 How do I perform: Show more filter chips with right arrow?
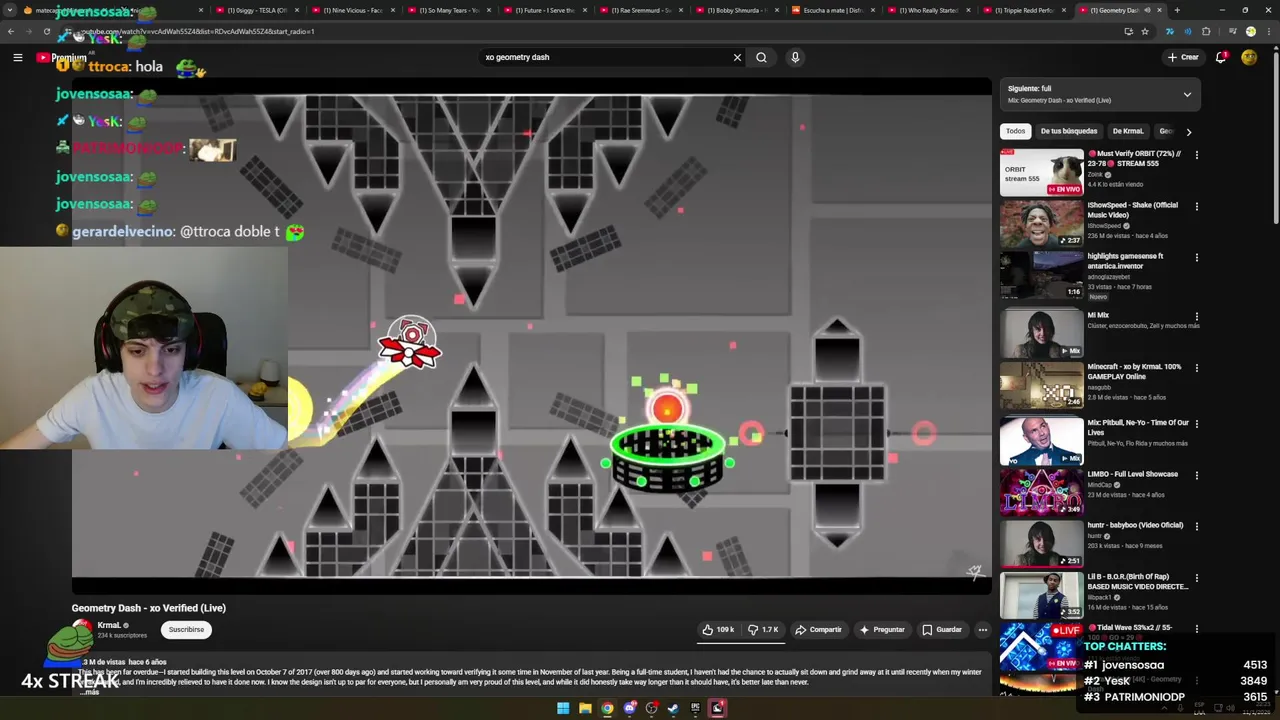point(1188,131)
